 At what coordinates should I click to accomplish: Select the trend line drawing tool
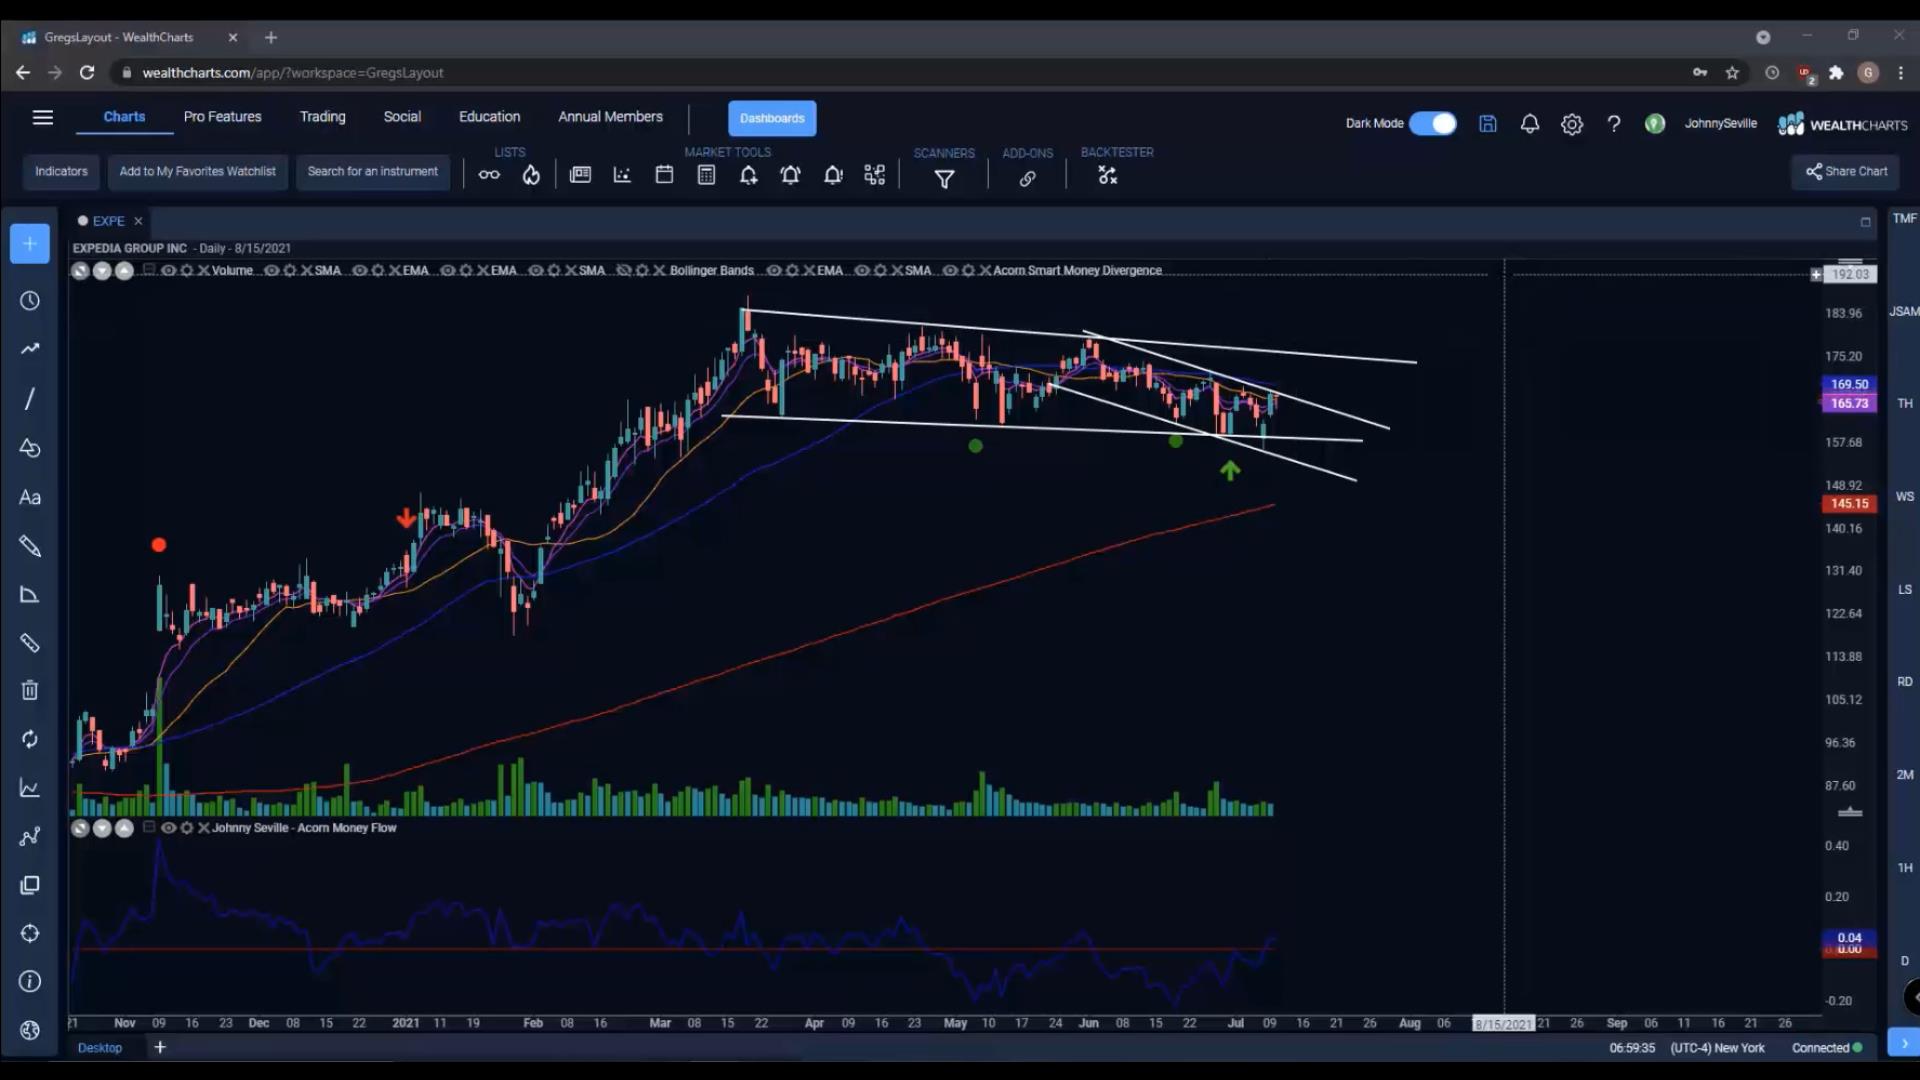[30, 349]
